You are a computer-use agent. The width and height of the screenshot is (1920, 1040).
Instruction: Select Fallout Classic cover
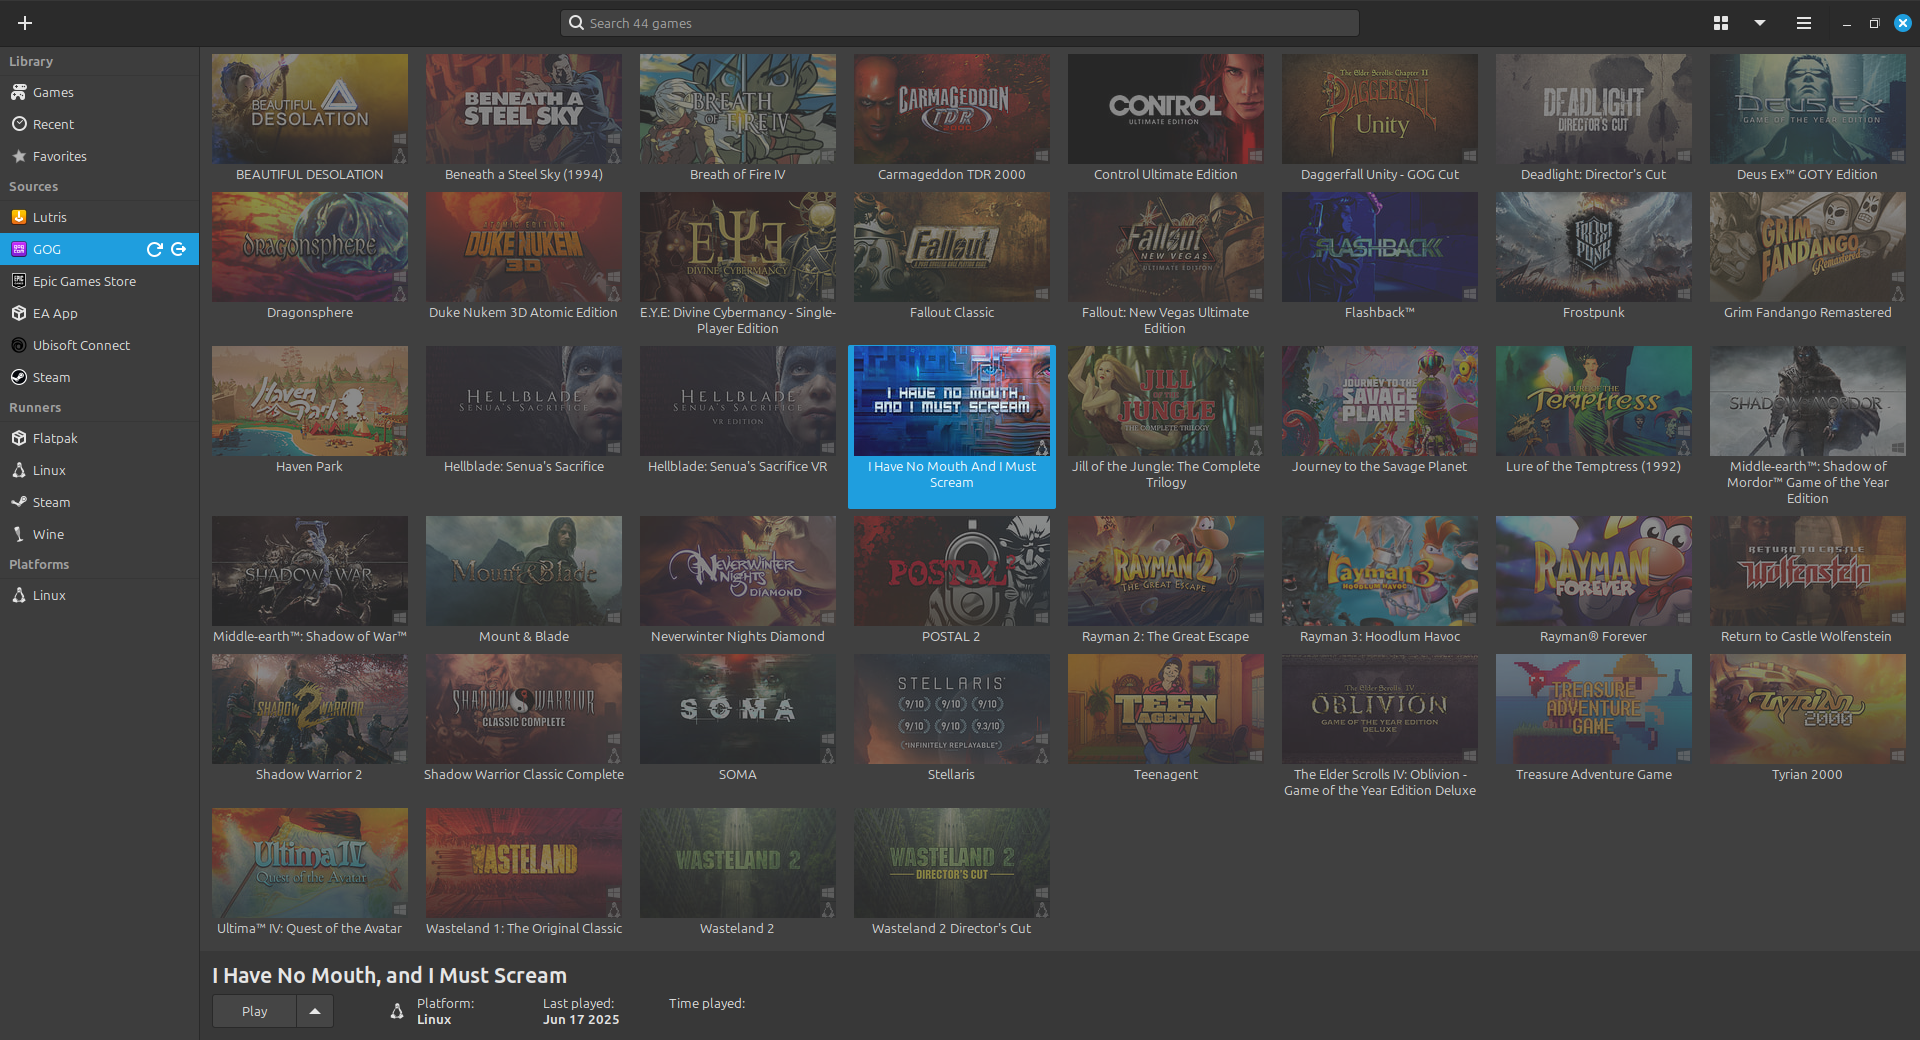[x=952, y=247]
